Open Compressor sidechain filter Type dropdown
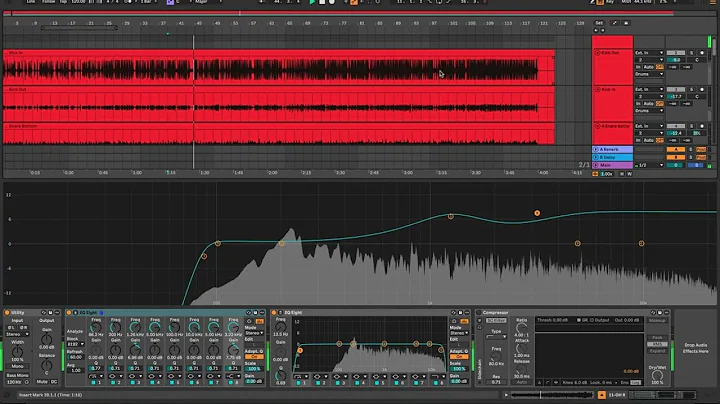The image size is (720, 404). [x=496, y=337]
